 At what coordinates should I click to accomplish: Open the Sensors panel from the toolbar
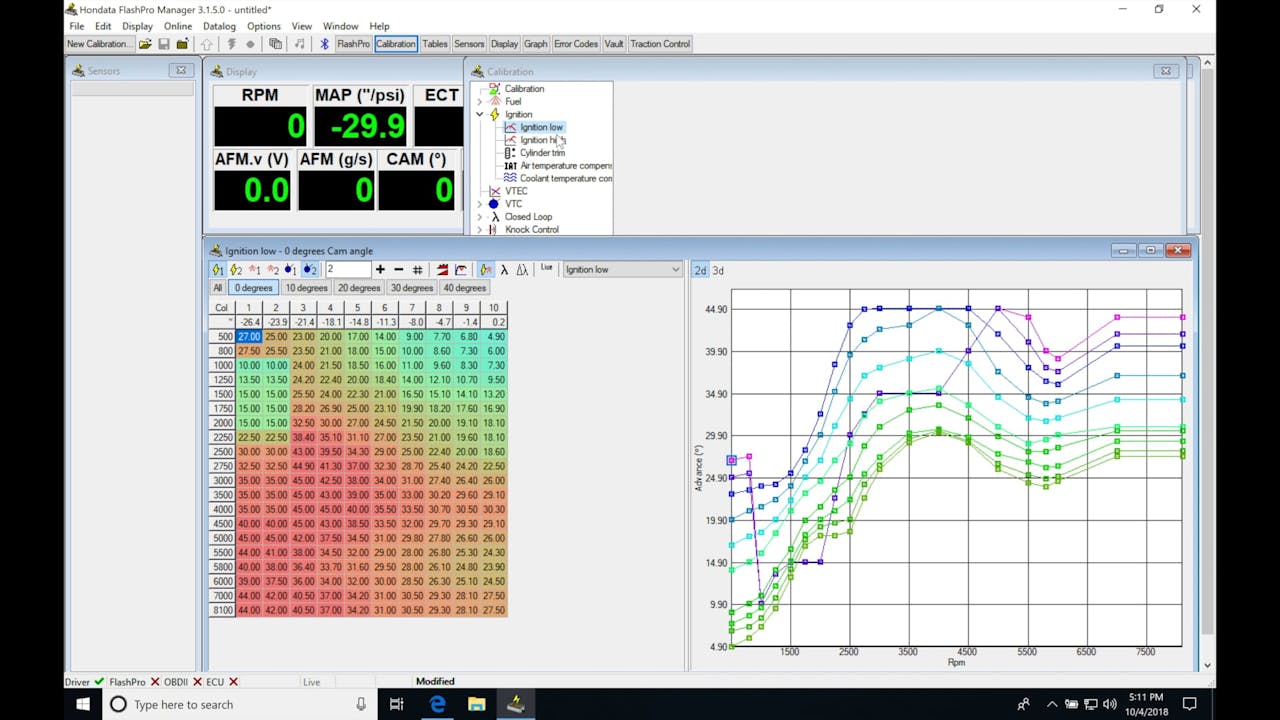coord(469,43)
